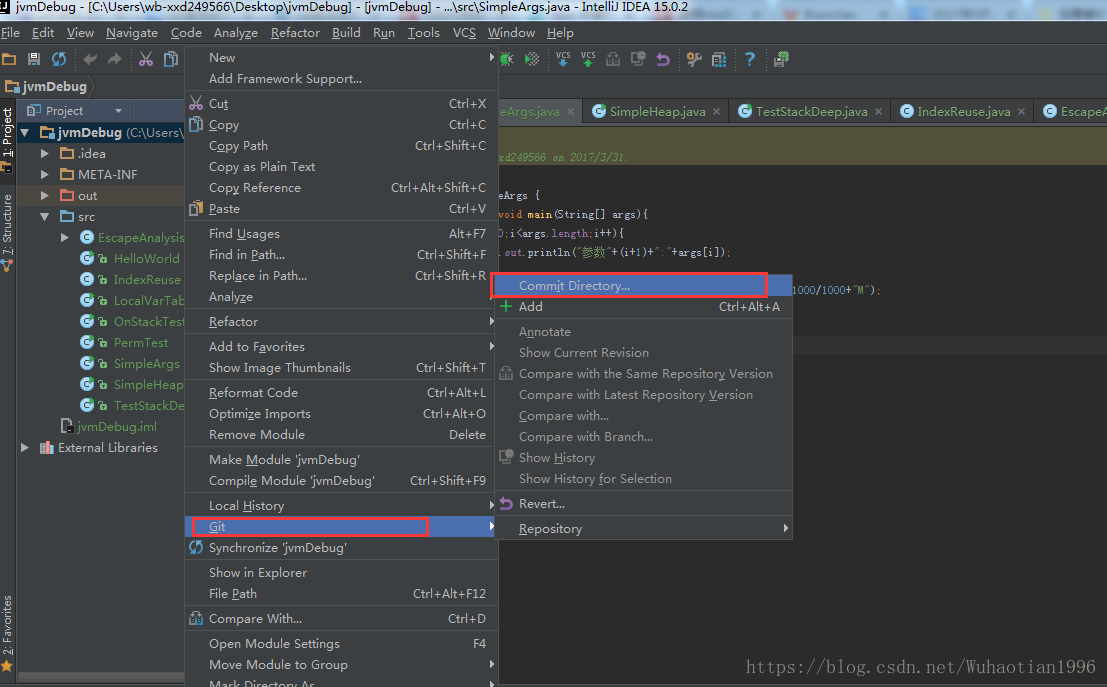1107x687 pixels.
Task: Collapse the src folder node
Action: [44, 217]
